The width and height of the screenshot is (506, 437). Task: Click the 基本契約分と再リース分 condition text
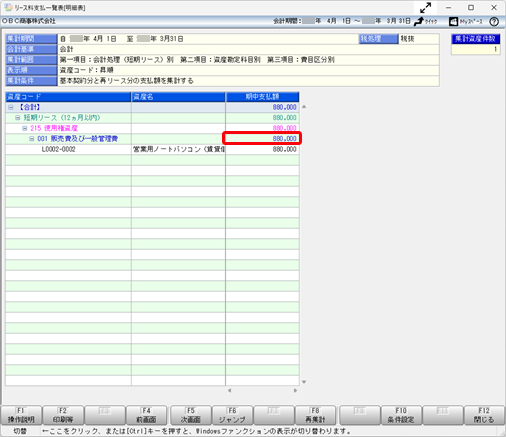tap(126, 81)
